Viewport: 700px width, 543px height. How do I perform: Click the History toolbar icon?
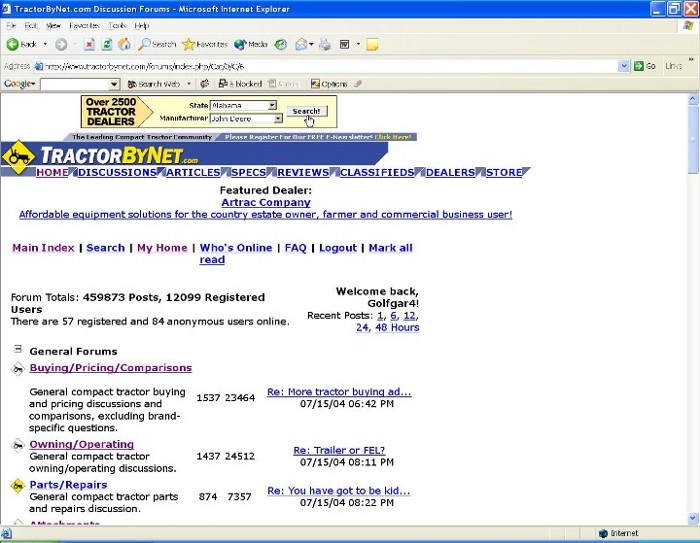280,44
